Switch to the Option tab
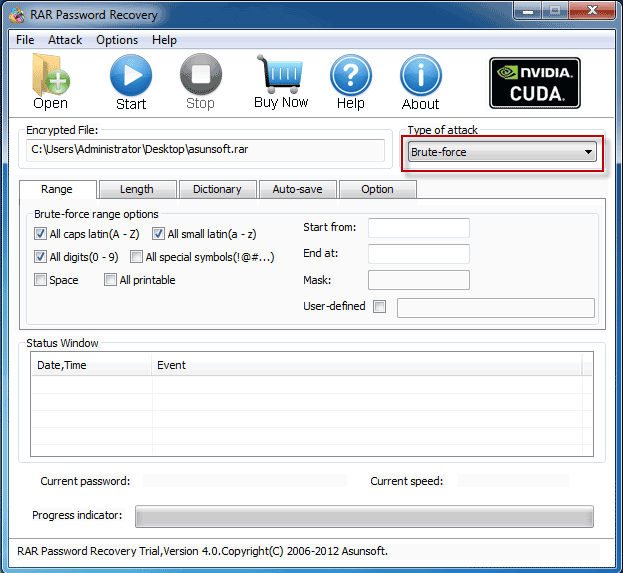The width and height of the screenshot is (623, 573). [x=377, y=189]
